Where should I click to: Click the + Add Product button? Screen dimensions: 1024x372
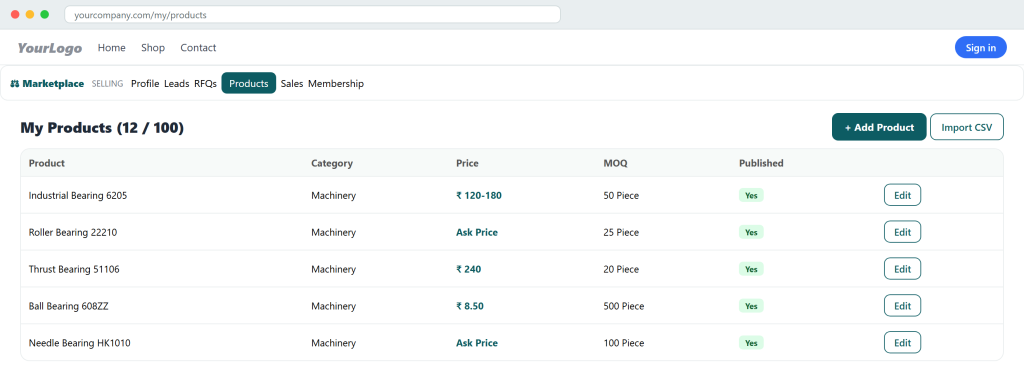(x=879, y=127)
